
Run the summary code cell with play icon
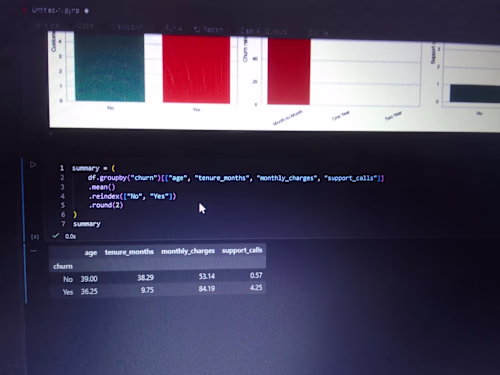click(33, 164)
